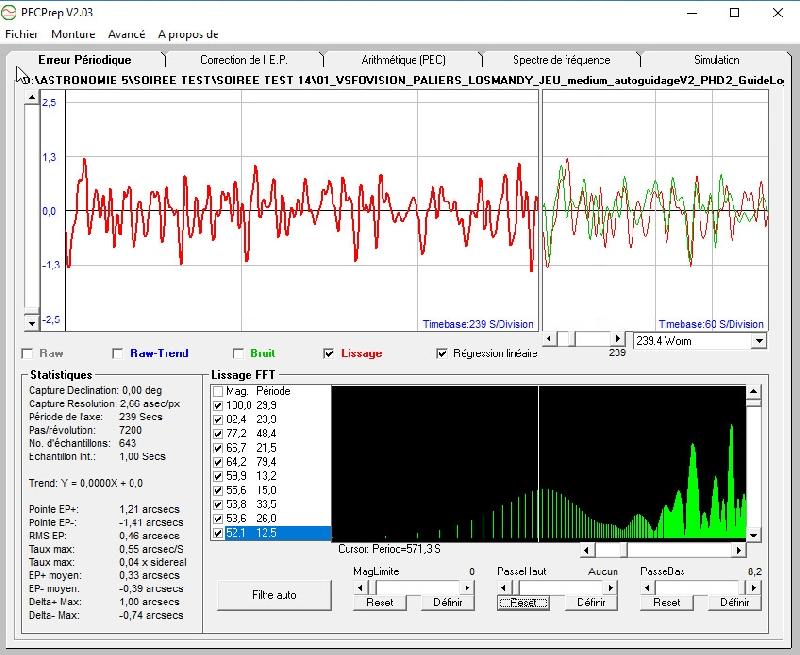Switch to the Correction de l'E.P. tab

pos(244,60)
